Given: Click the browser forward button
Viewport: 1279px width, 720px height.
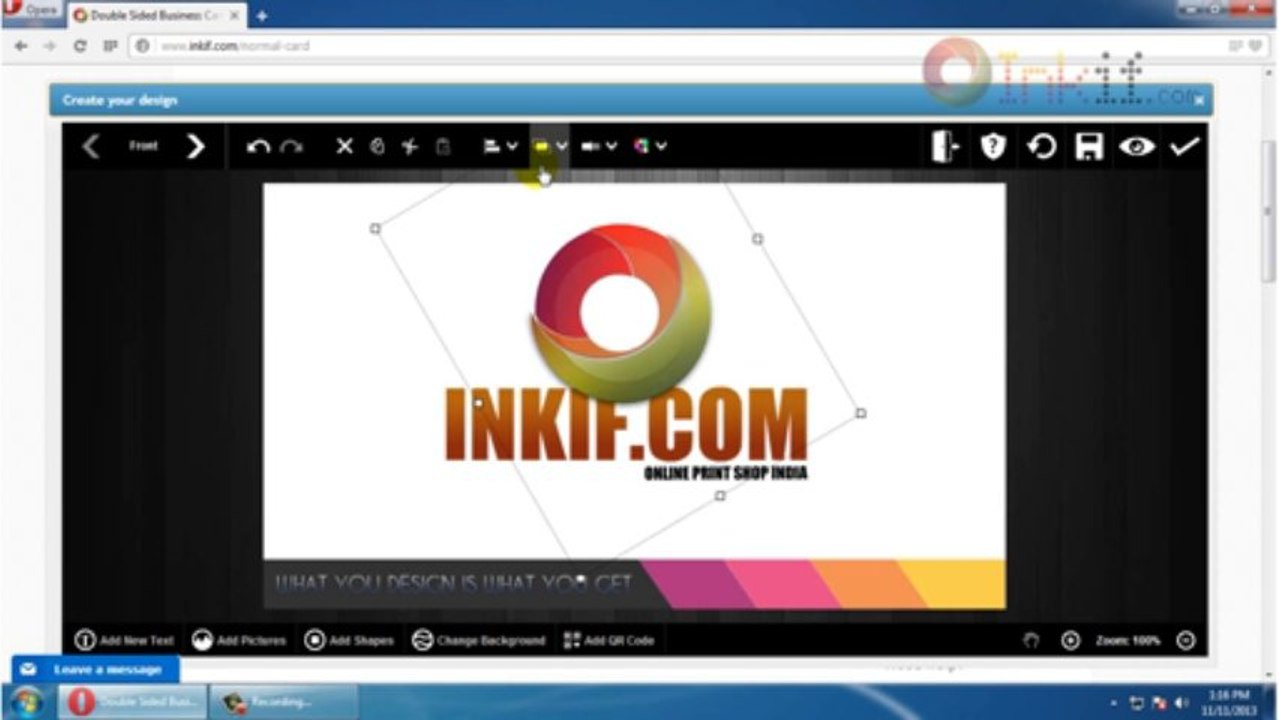Looking at the screenshot, I should (x=49, y=46).
